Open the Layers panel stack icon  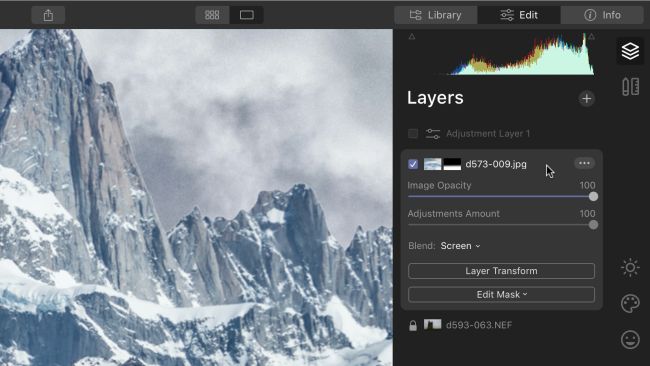(x=630, y=51)
